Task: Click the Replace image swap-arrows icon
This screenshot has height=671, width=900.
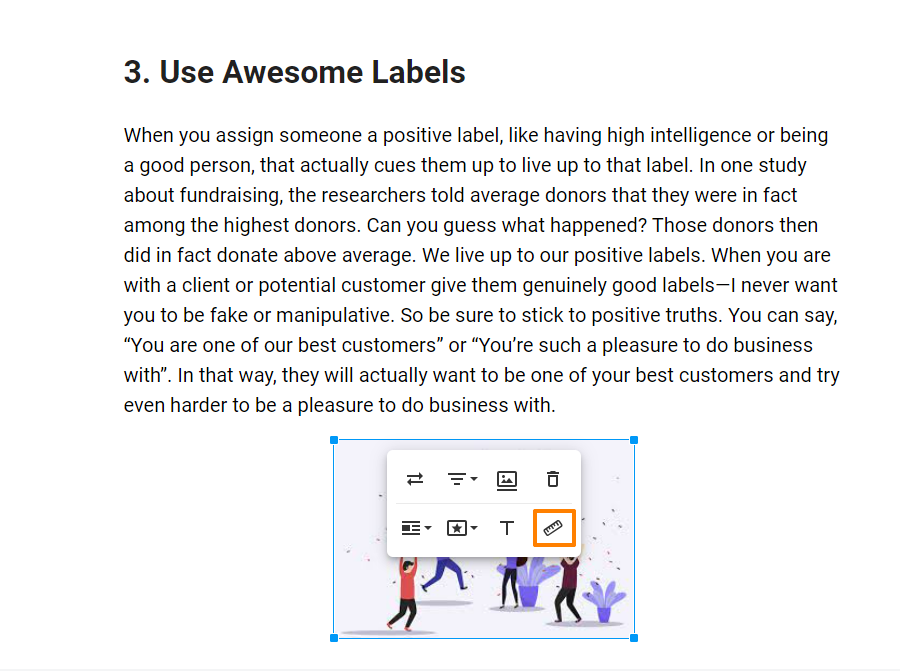Action: coord(415,479)
